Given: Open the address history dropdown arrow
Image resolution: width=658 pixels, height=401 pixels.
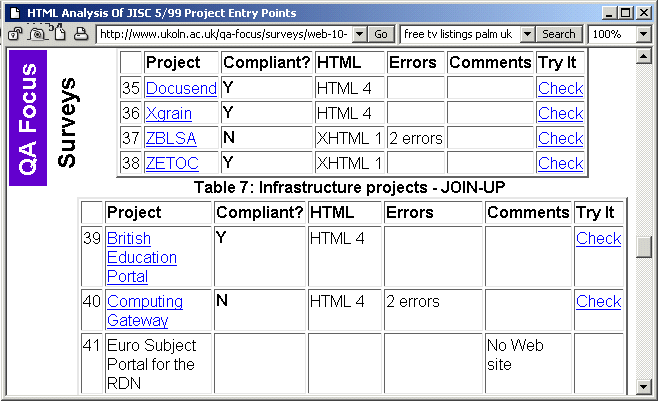Looking at the screenshot, I should coord(360,34).
